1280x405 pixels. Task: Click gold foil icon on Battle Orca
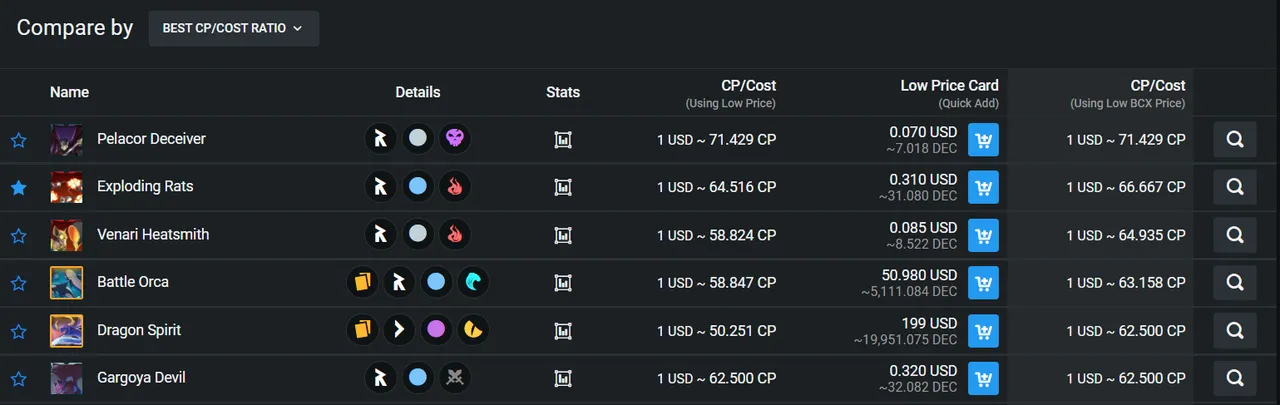[362, 282]
